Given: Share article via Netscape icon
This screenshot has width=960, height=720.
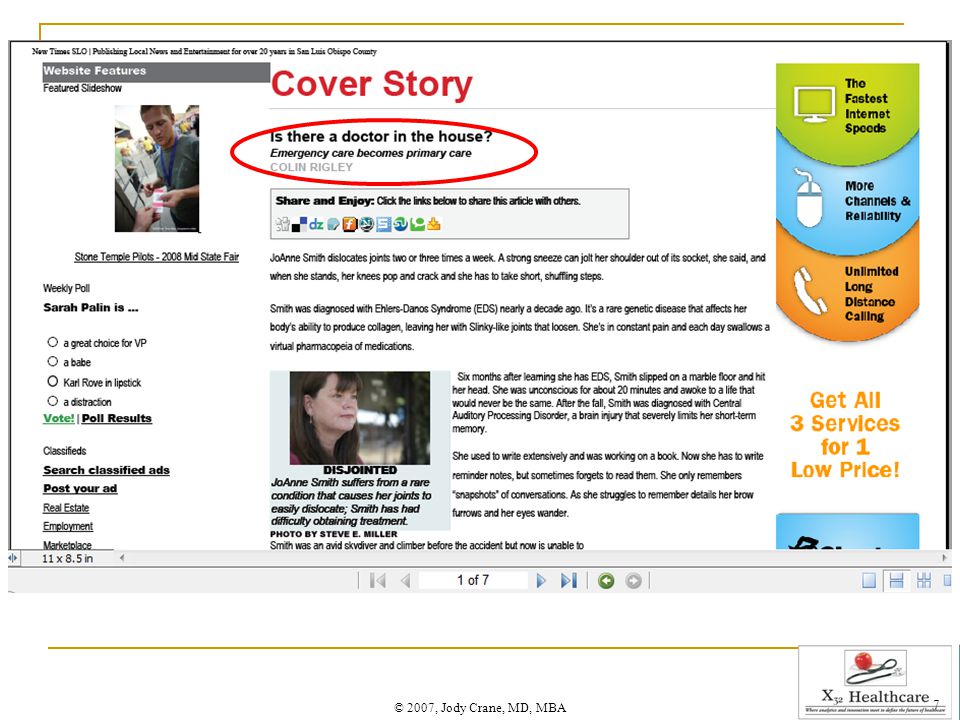Looking at the screenshot, I should pos(367,224).
